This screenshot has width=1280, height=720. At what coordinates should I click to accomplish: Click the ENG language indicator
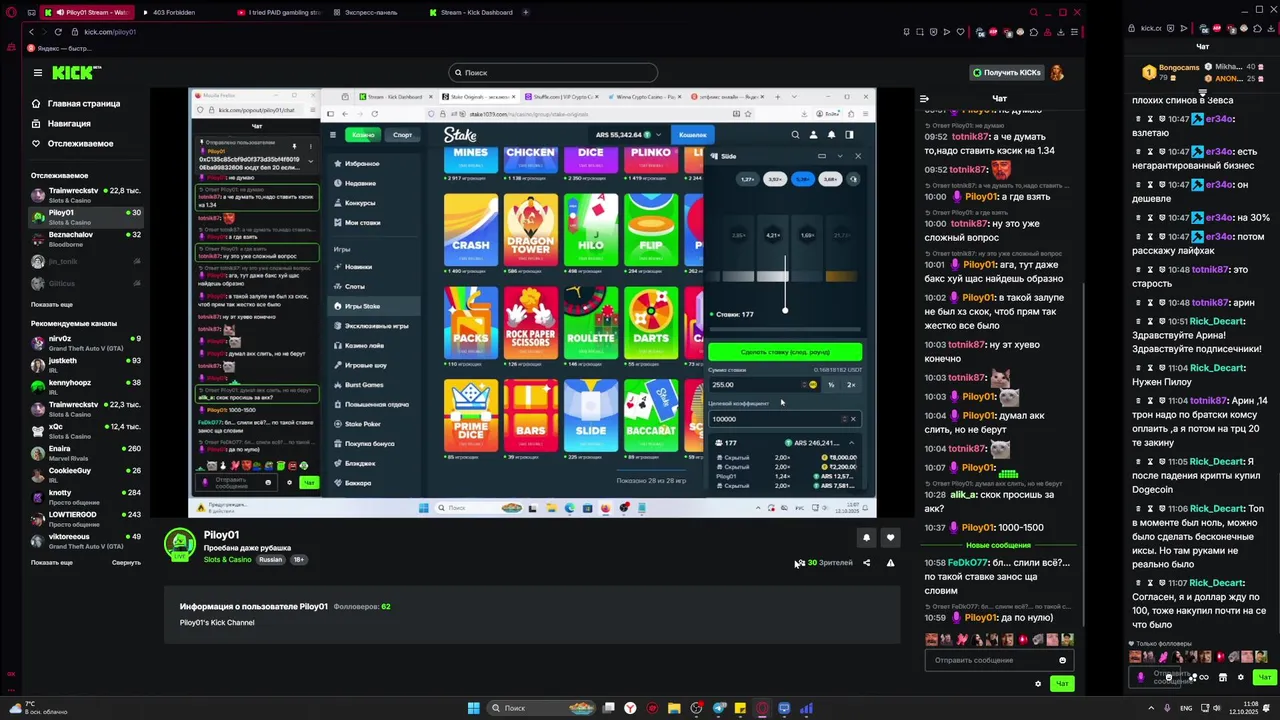[x=1186, y=708]
